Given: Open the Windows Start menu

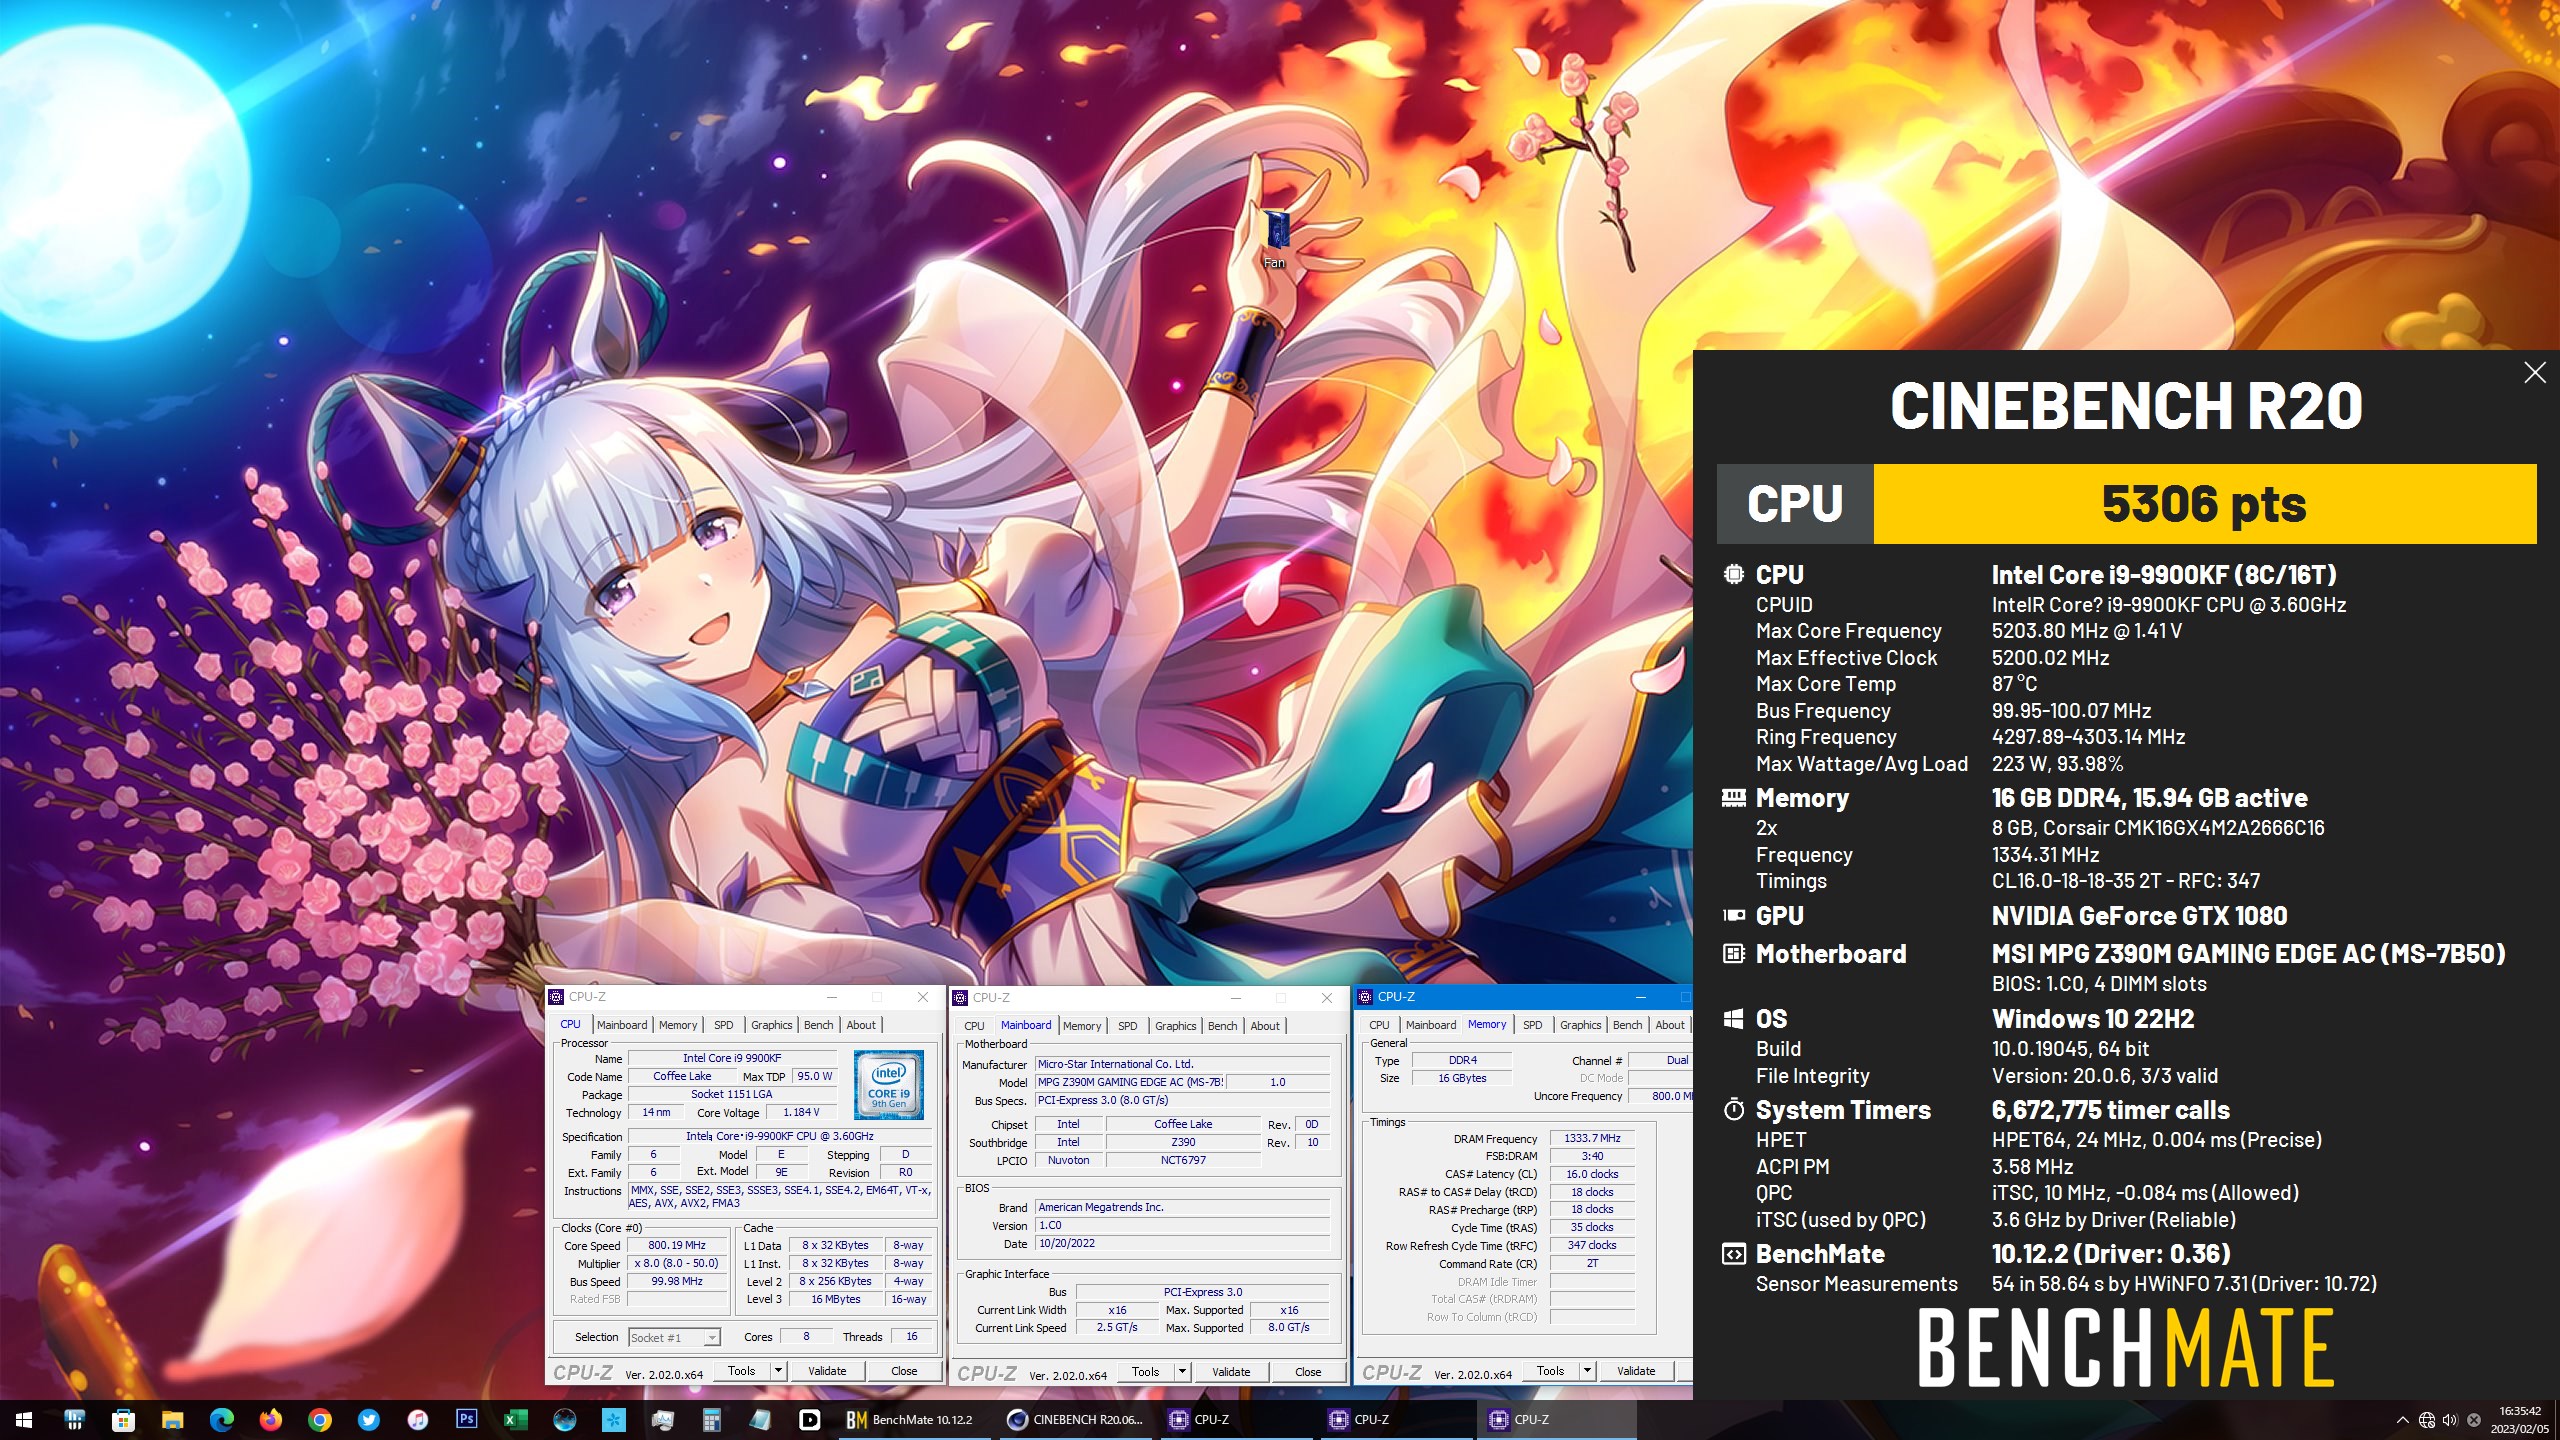Looking at the screenshot, I should 24,1419.
